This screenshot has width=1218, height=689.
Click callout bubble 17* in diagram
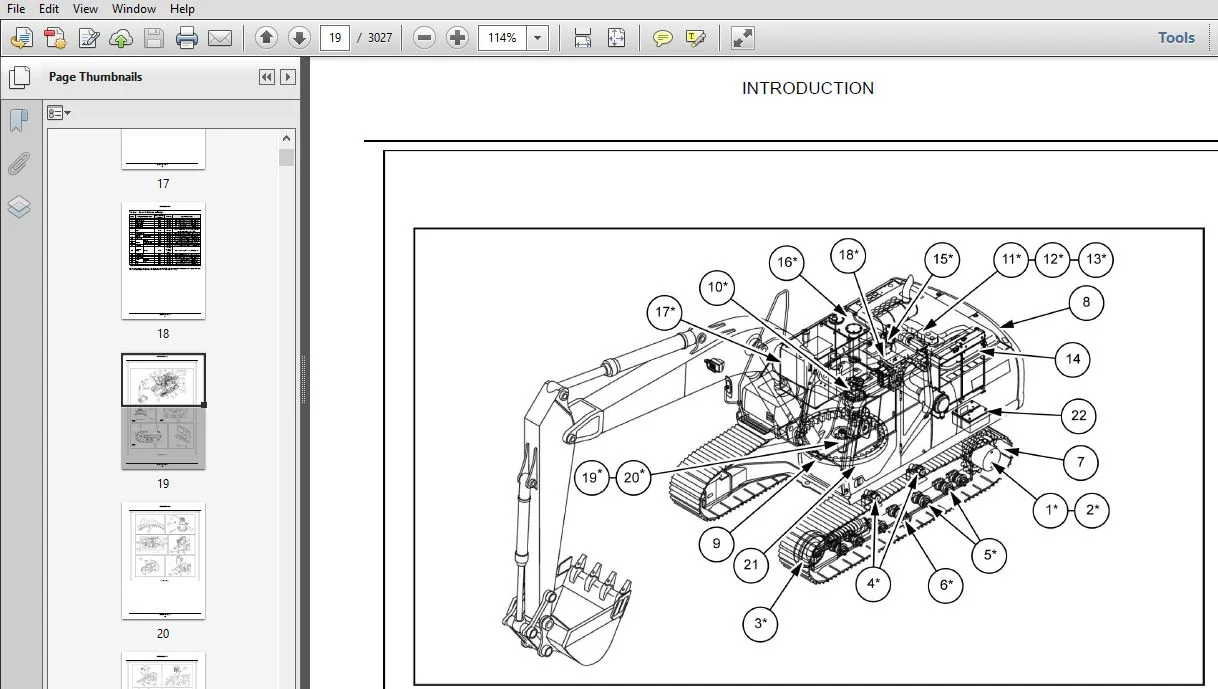pyautogui.click(x=665, y=313)
